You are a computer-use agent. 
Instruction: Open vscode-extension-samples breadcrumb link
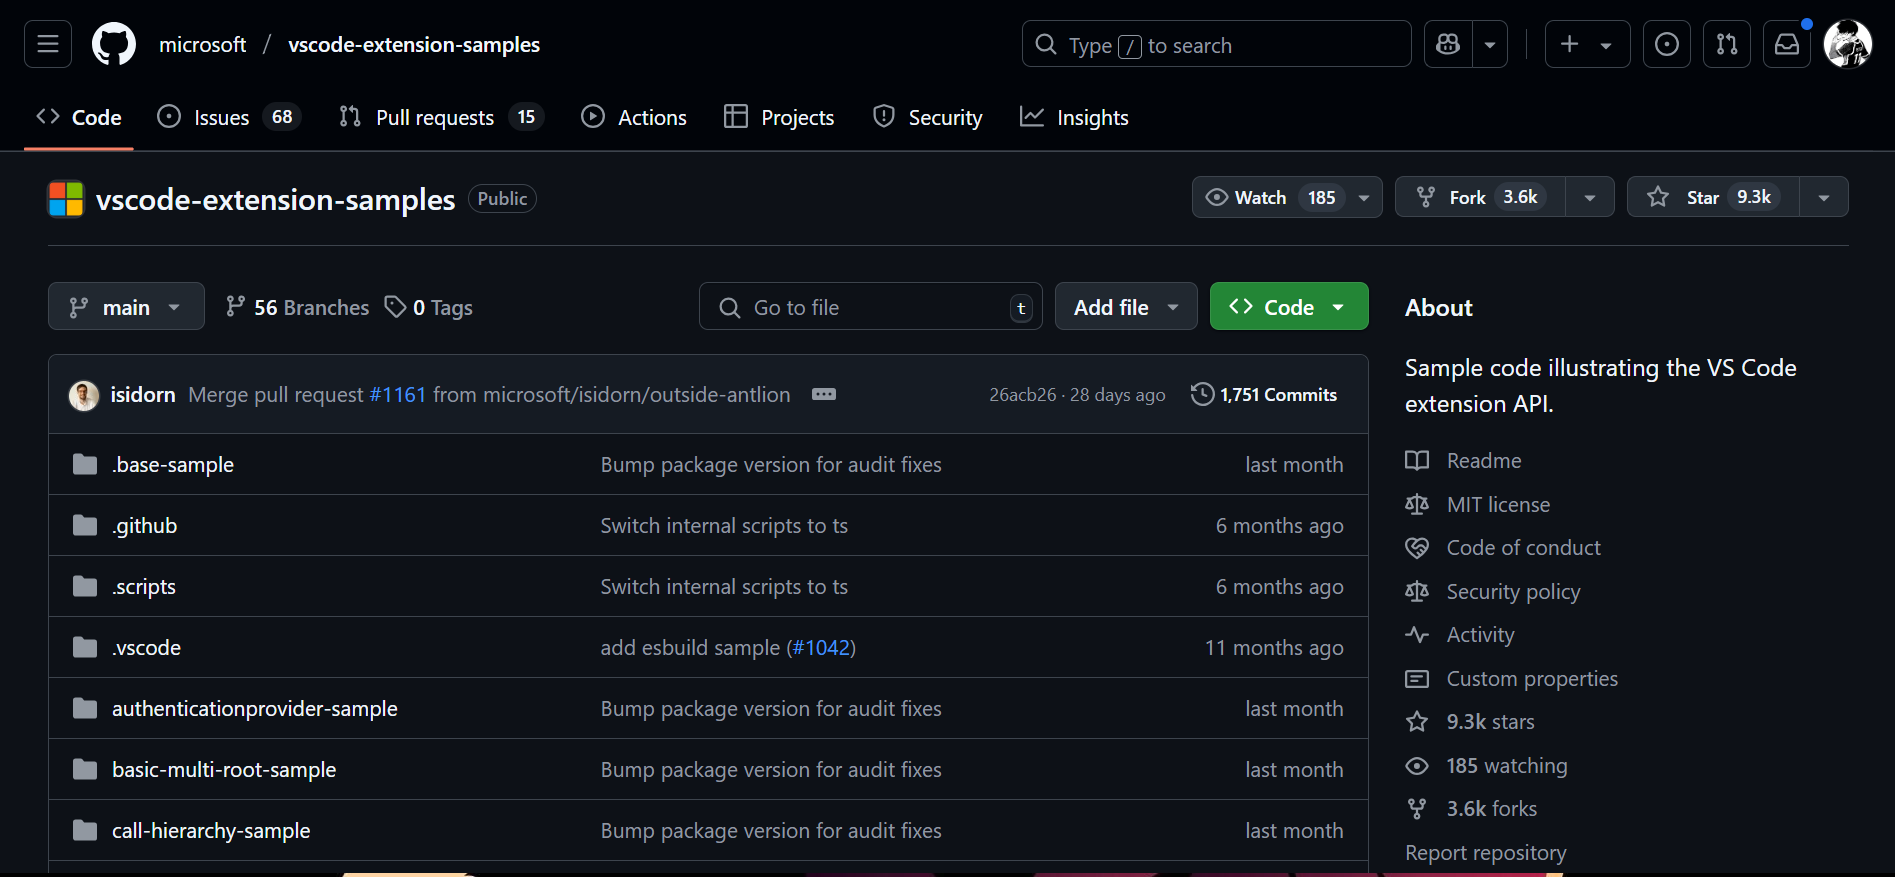pyautogui.click(x=414, y=45)
